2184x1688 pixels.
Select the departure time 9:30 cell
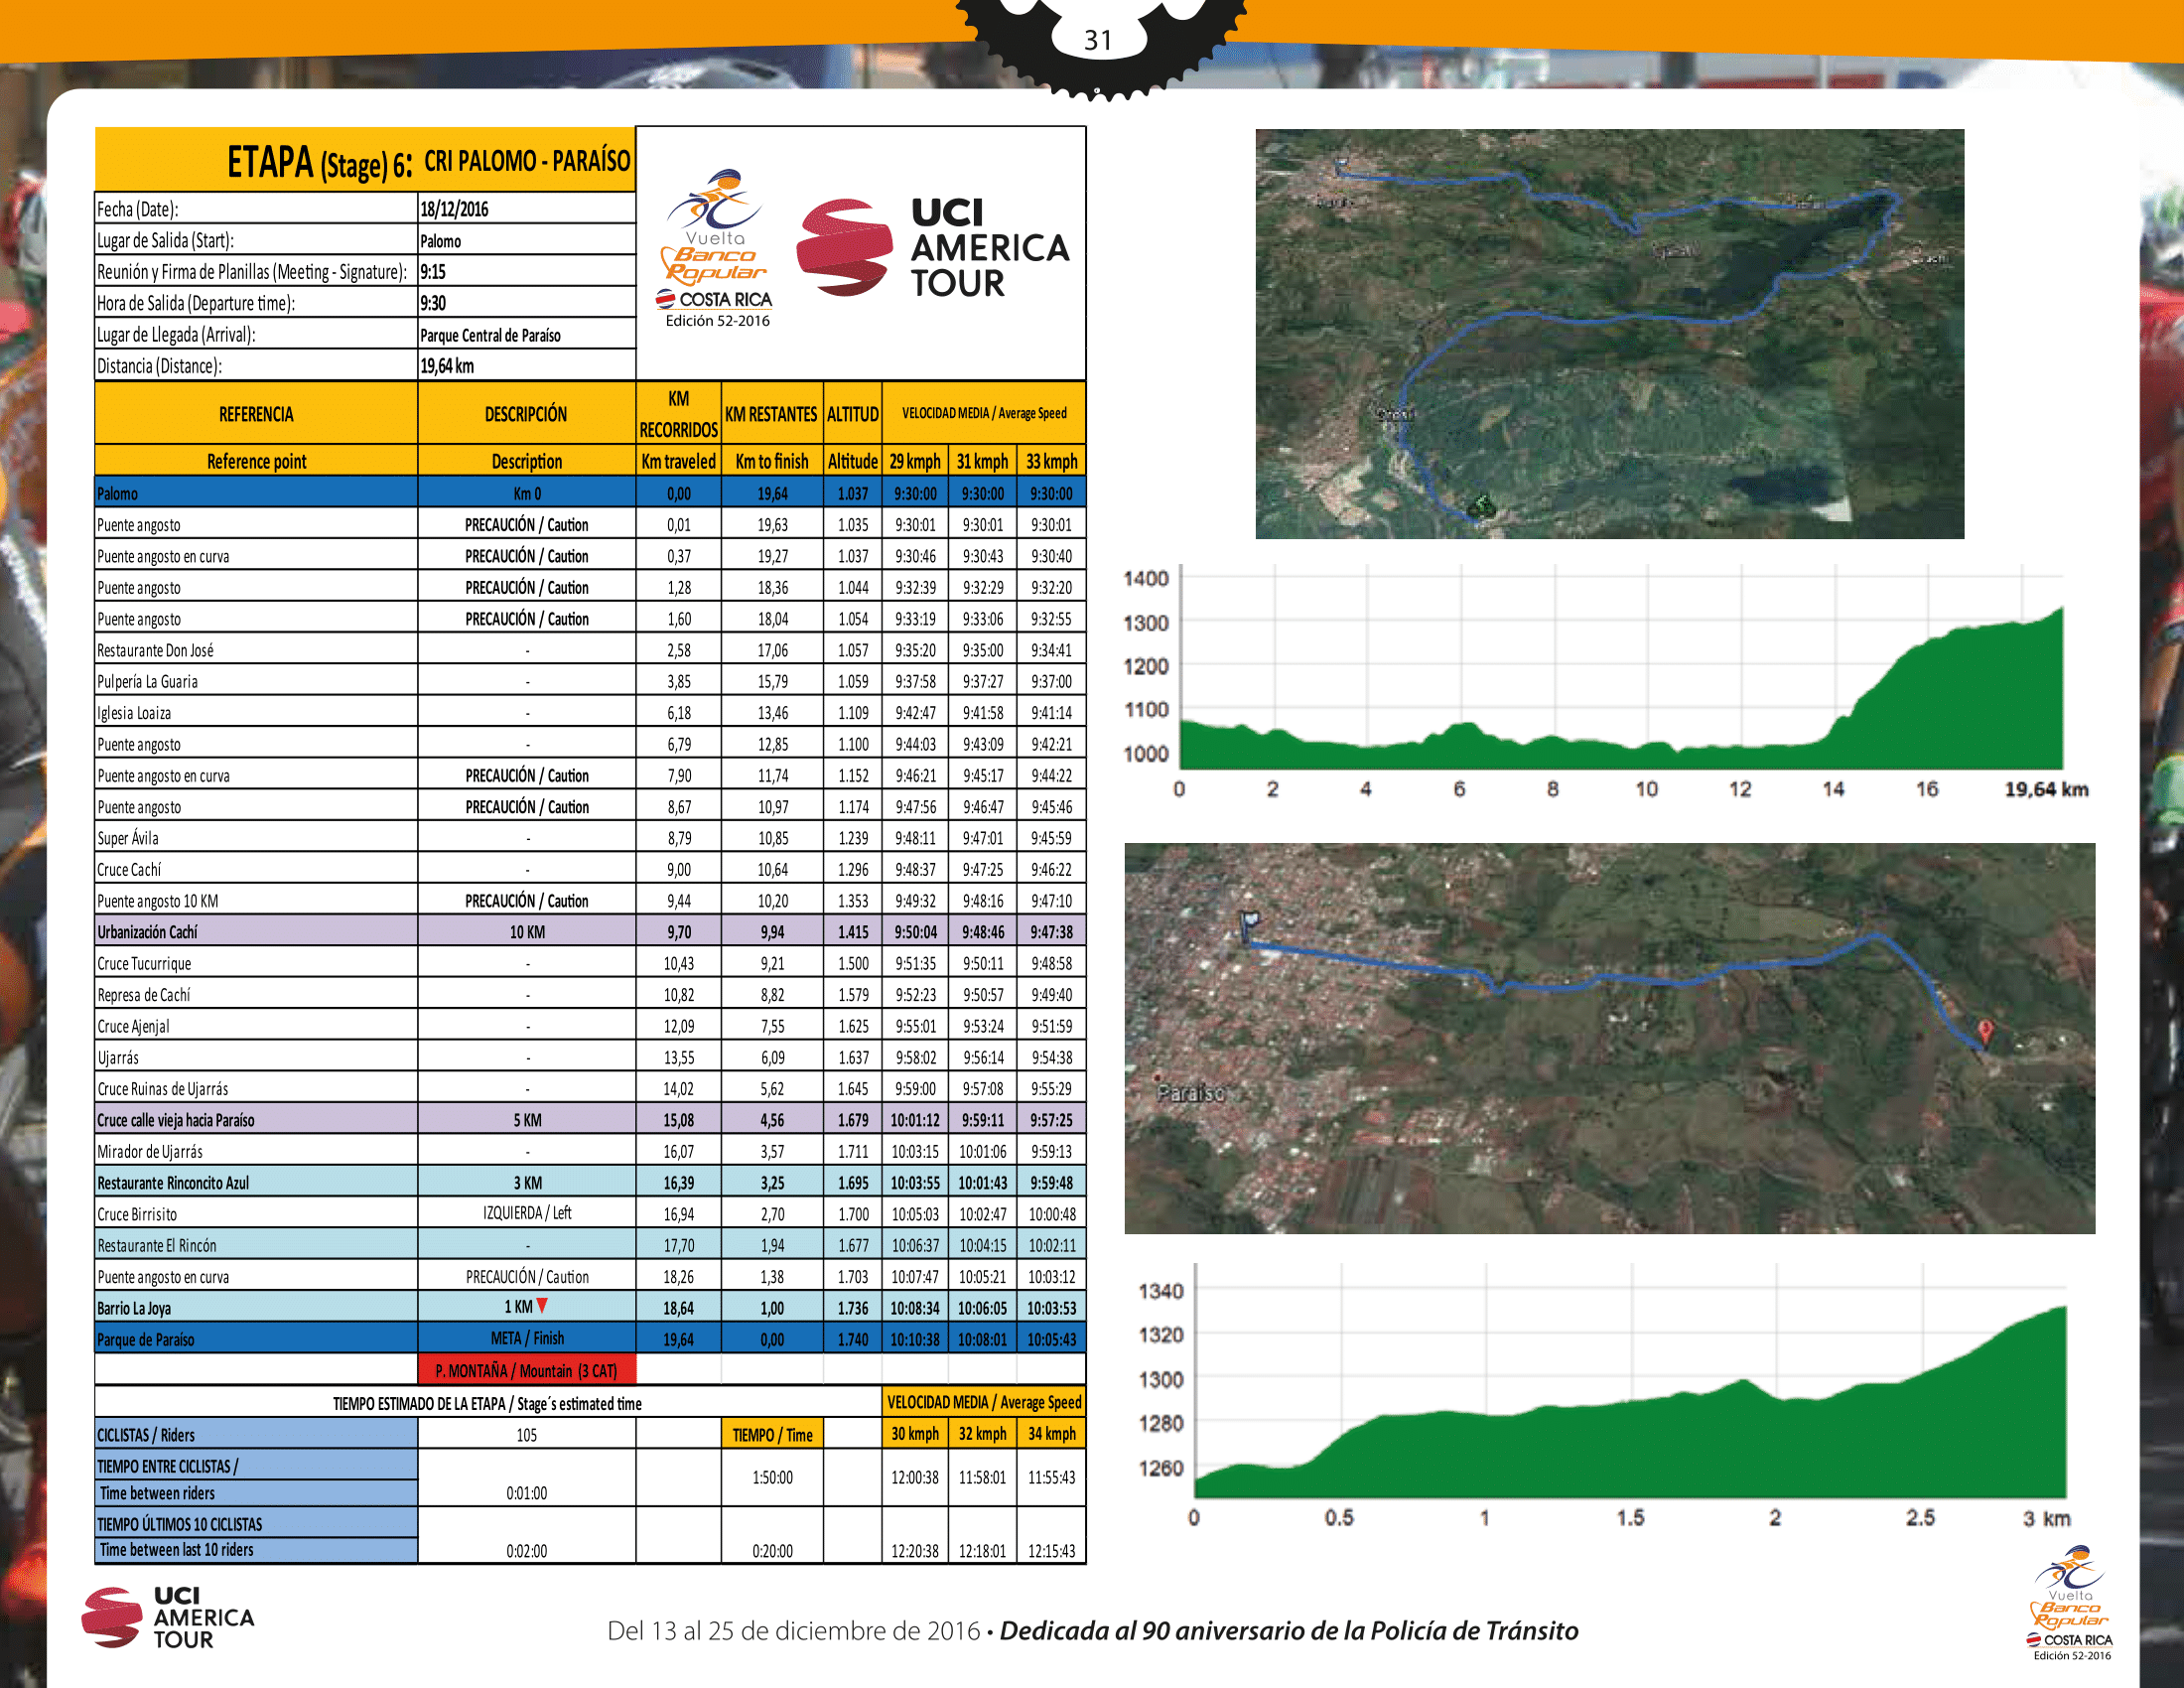click(x=526, y=303)
